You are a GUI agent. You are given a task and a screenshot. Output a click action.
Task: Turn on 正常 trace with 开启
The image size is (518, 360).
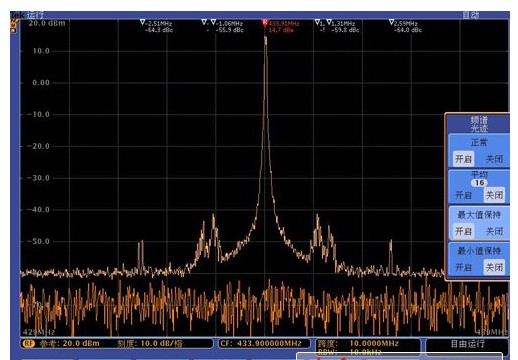[x=463, y=159]
